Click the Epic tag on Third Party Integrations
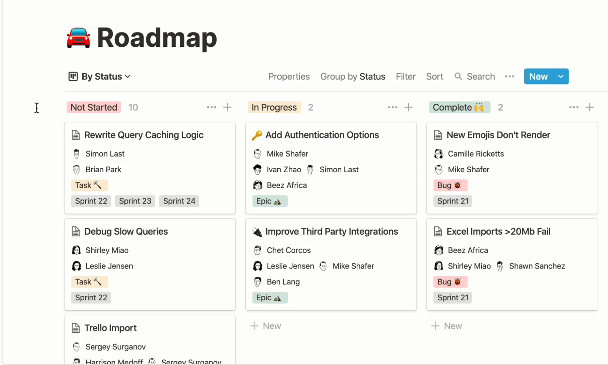 tap(270, 298)
